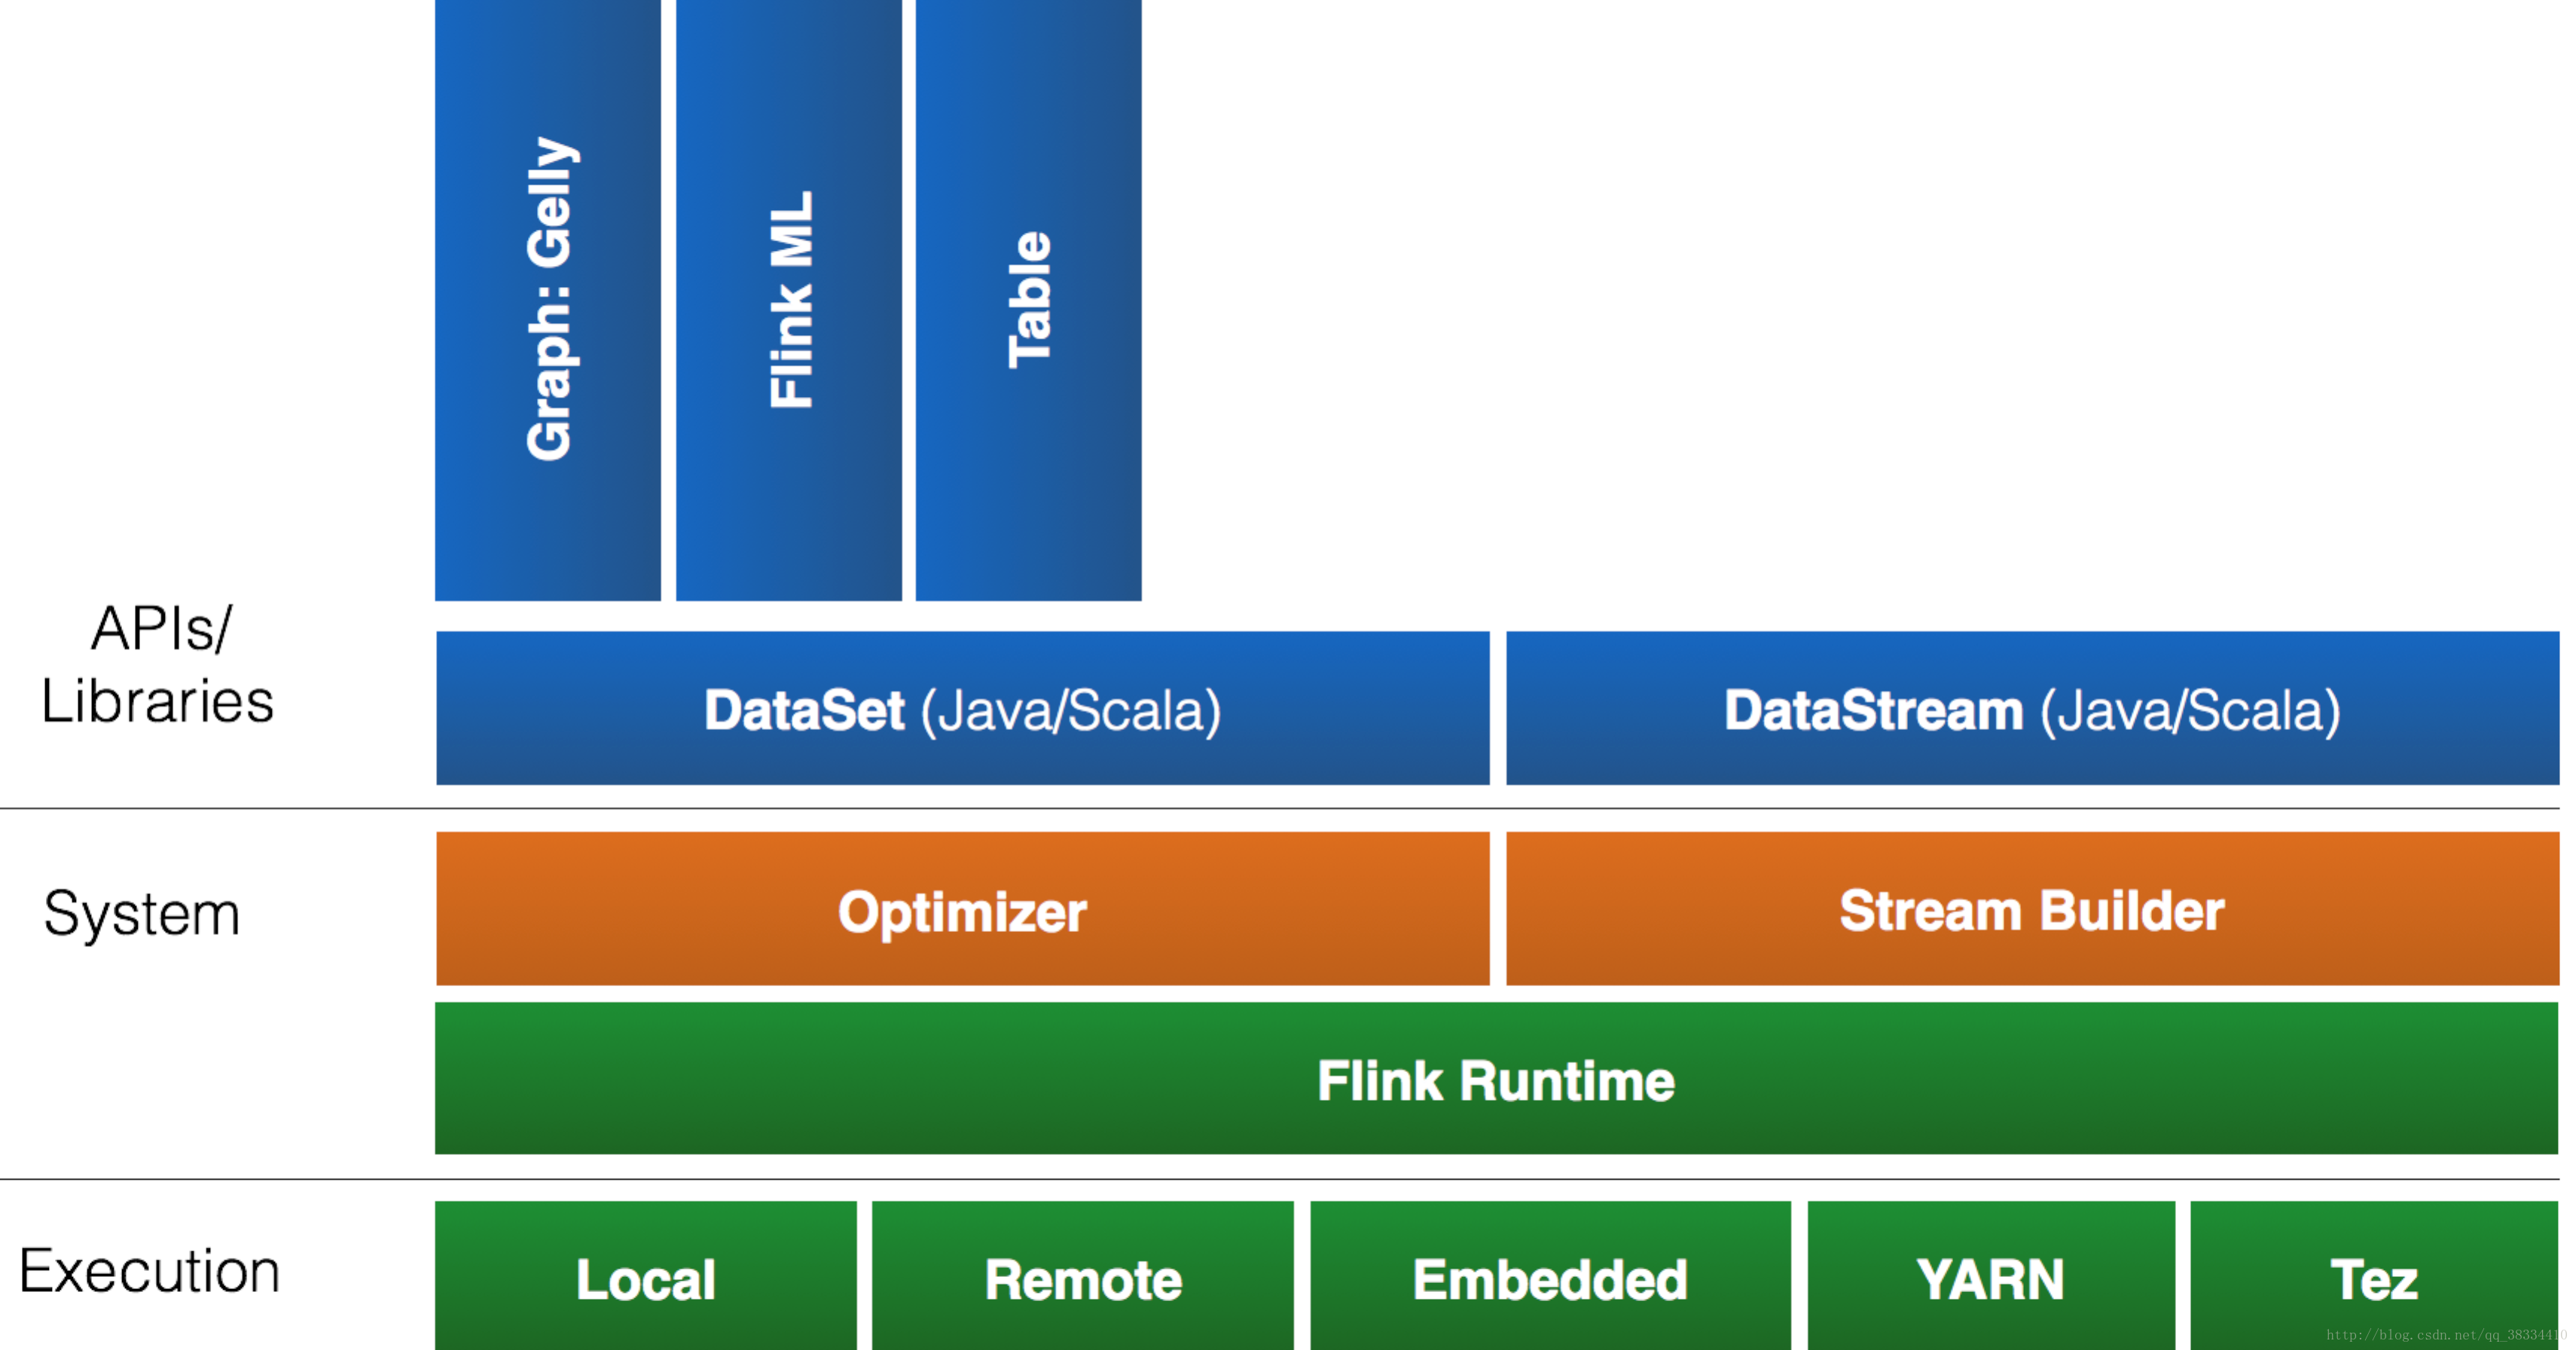Viewport: 2576px width, 1350px height.
Task: Click the Flink ML block
Action: [789, 300]
